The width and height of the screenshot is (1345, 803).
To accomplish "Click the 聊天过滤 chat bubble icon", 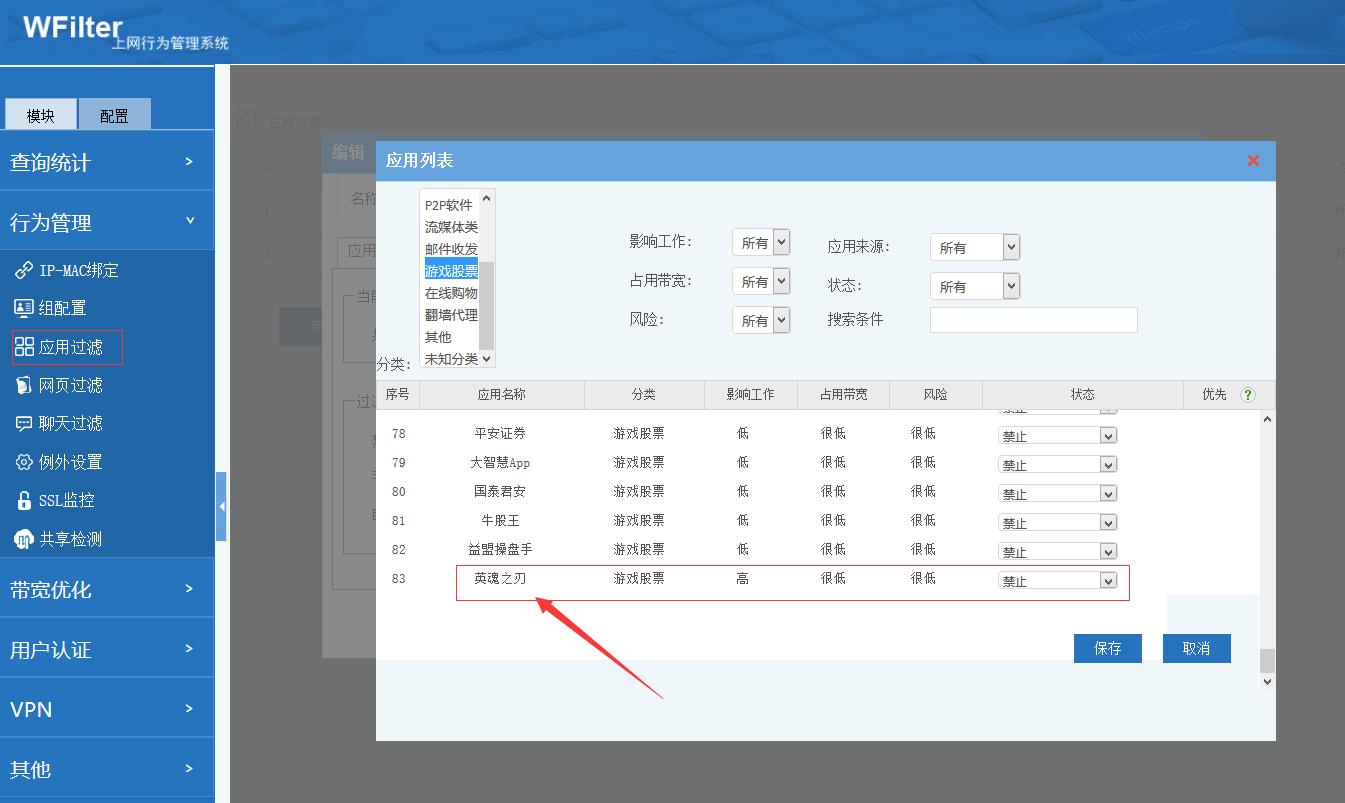I will [24, 423].
